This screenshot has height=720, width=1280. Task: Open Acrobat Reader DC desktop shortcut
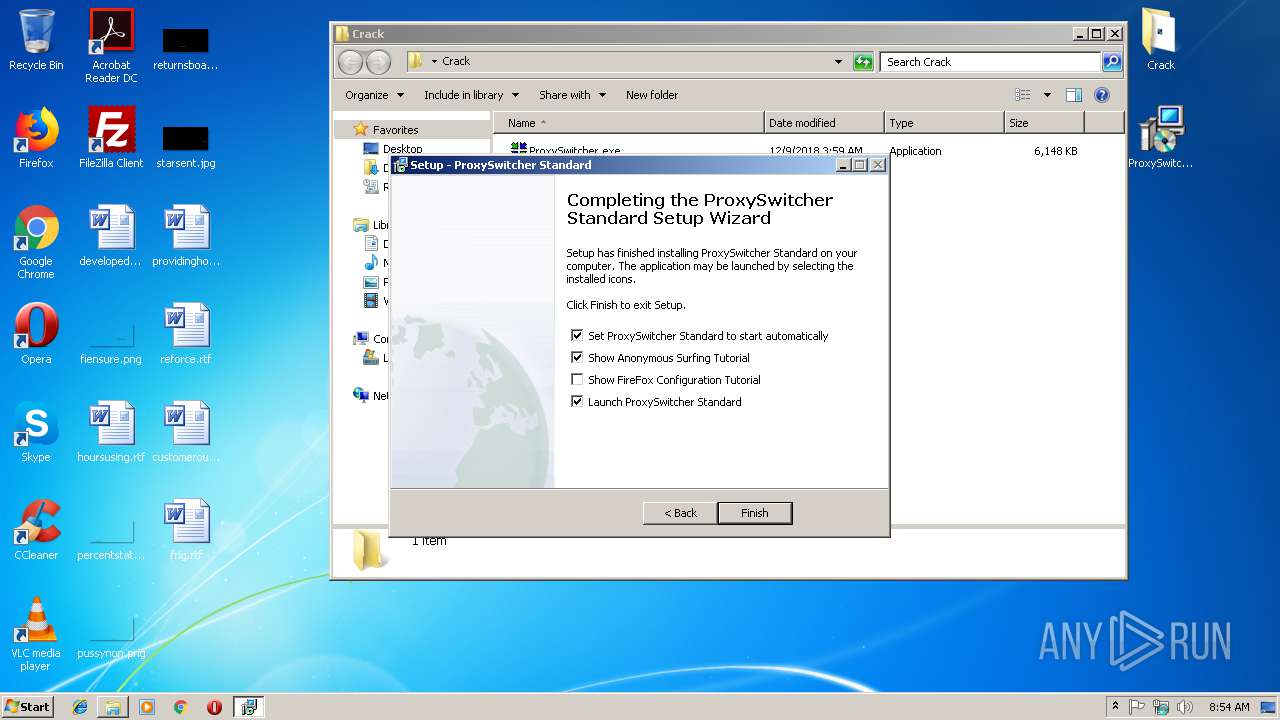[111, 46]
